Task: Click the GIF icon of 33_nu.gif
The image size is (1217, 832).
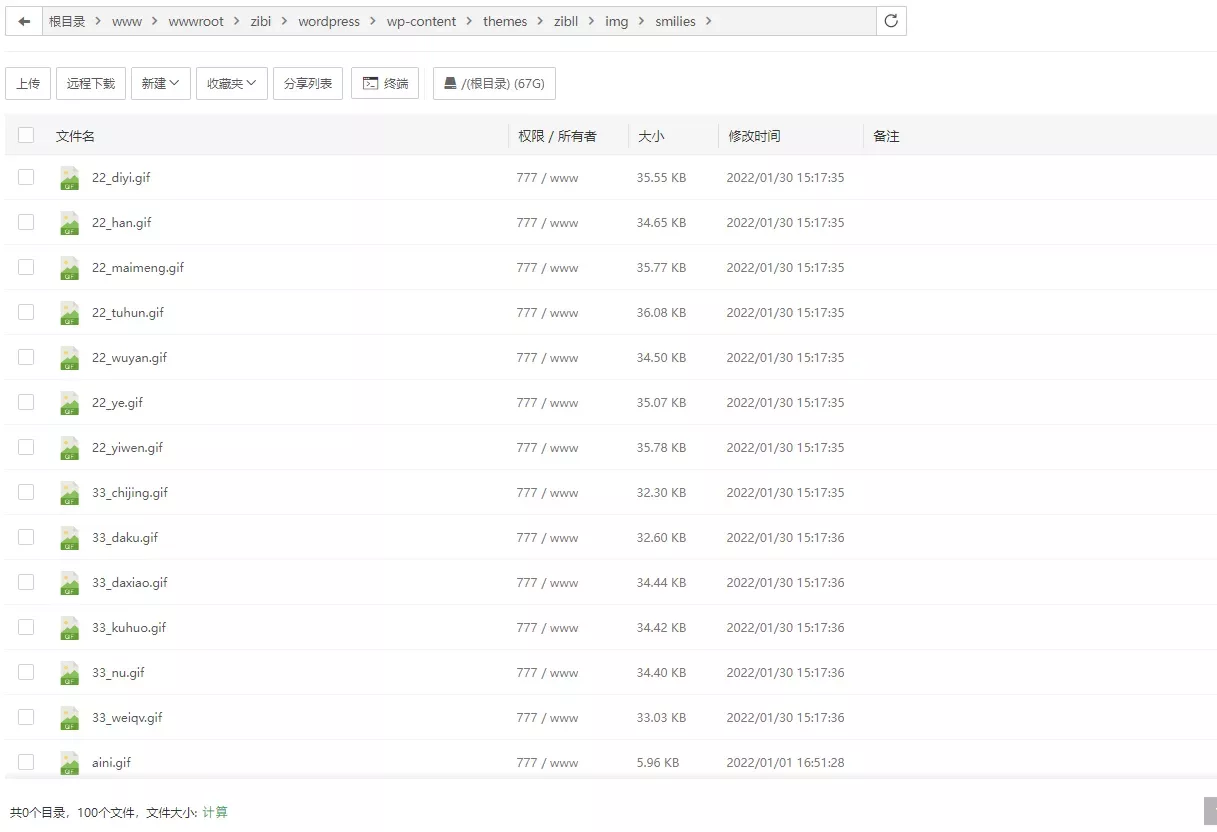Action: [x=69, y=673]
